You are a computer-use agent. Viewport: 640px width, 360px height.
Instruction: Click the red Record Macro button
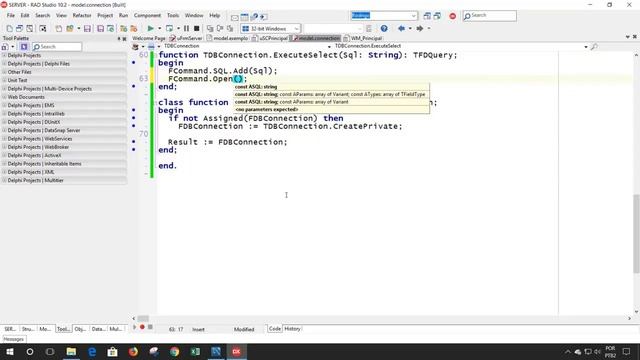[142, 327]
